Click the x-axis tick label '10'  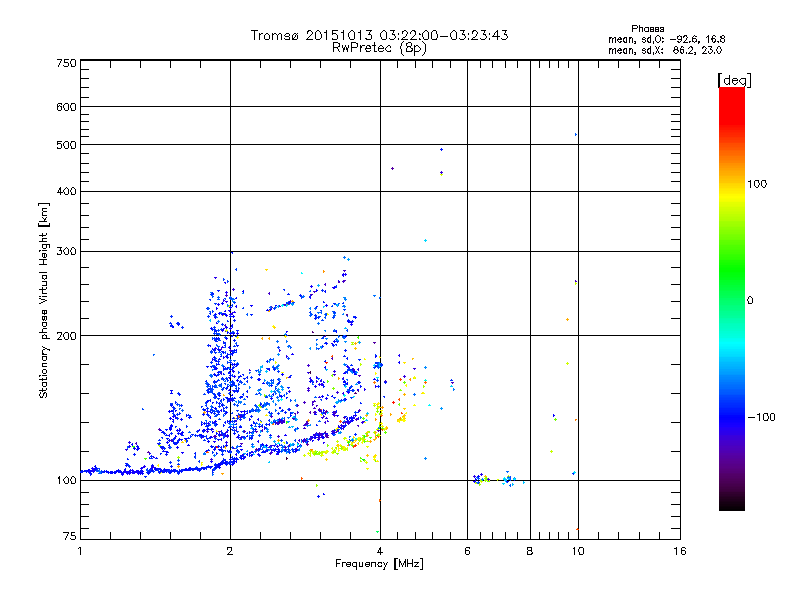click(578, 551)
